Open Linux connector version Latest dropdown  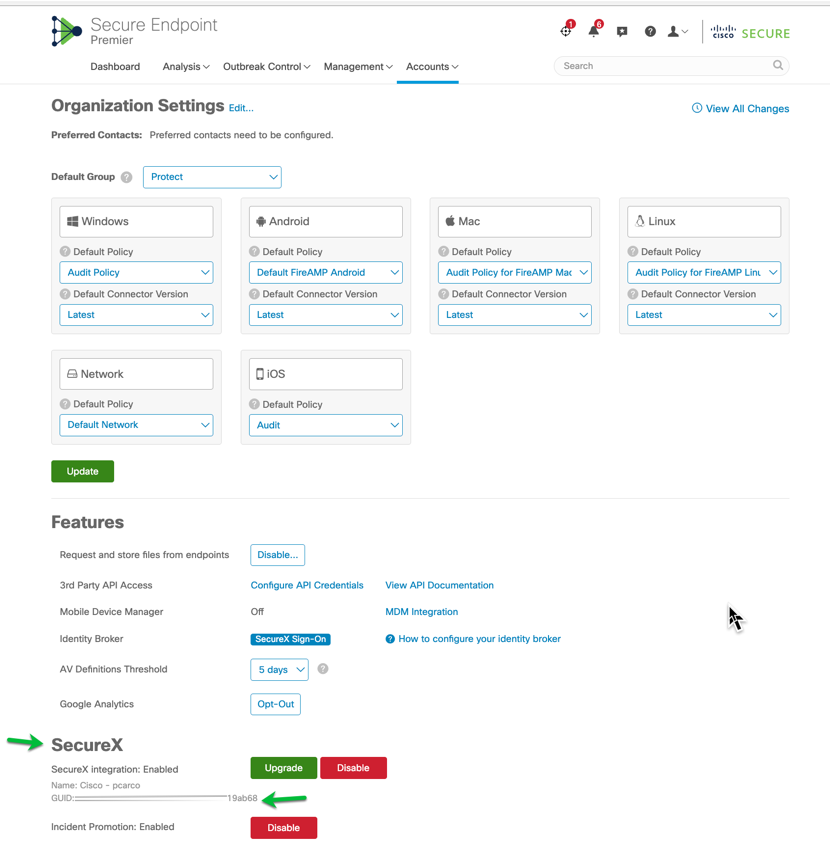tap(704, 315)
